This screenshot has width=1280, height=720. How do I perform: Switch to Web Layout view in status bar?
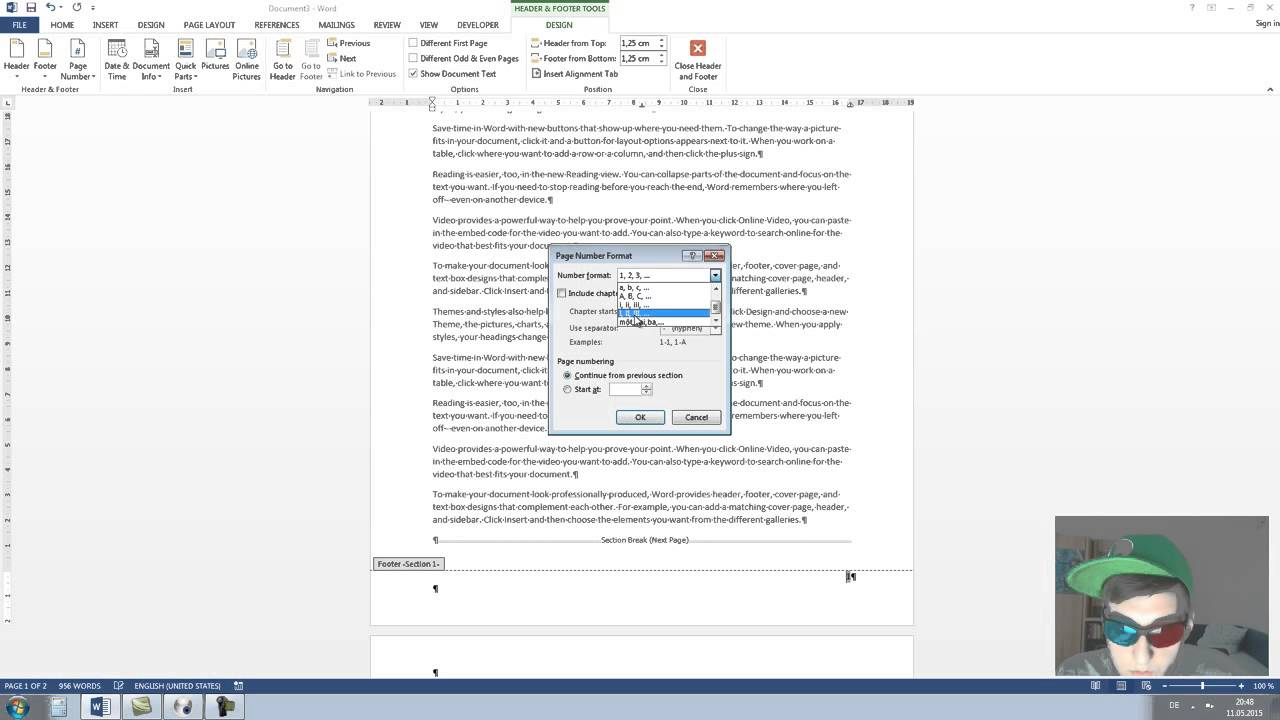click(x=1145, y=686)
